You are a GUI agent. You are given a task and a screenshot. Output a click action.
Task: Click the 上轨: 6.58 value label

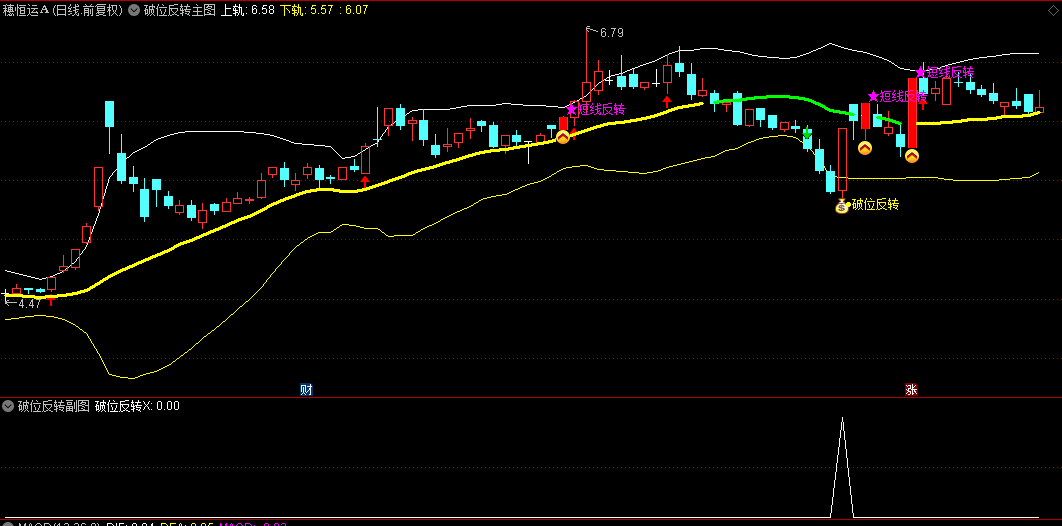[249, 10]
